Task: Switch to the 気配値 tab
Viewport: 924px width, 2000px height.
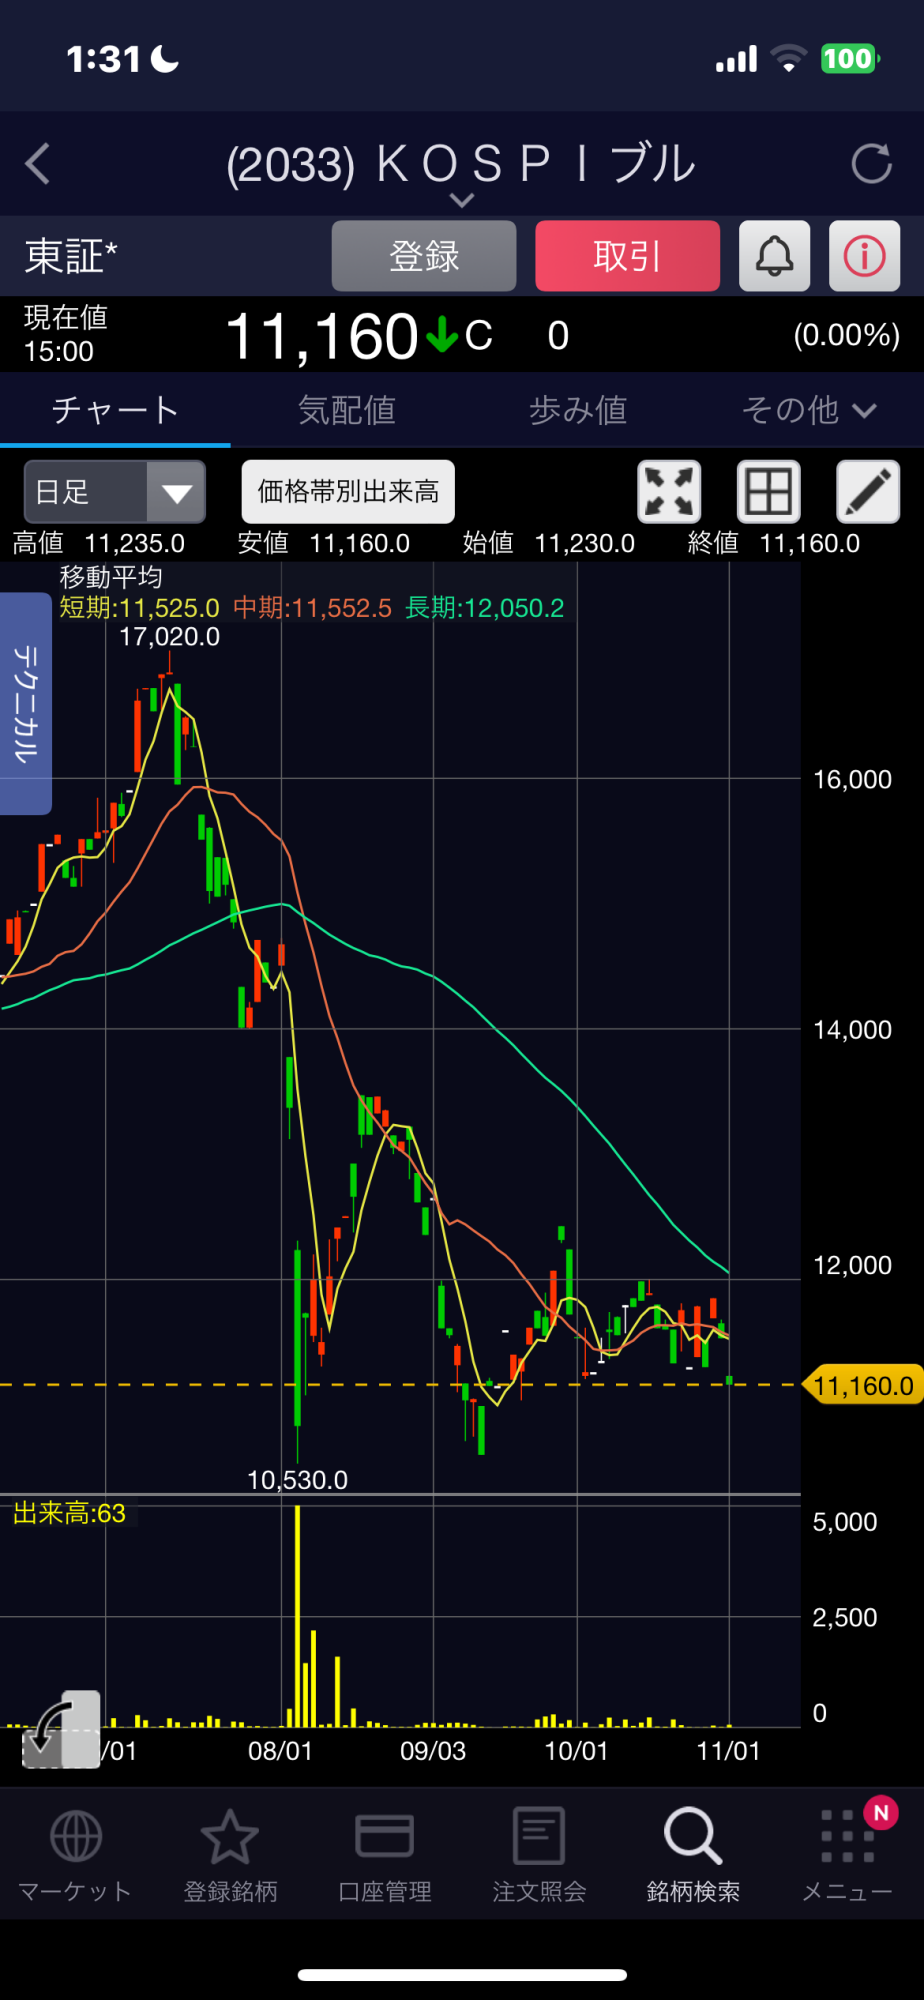Action: 346,410
